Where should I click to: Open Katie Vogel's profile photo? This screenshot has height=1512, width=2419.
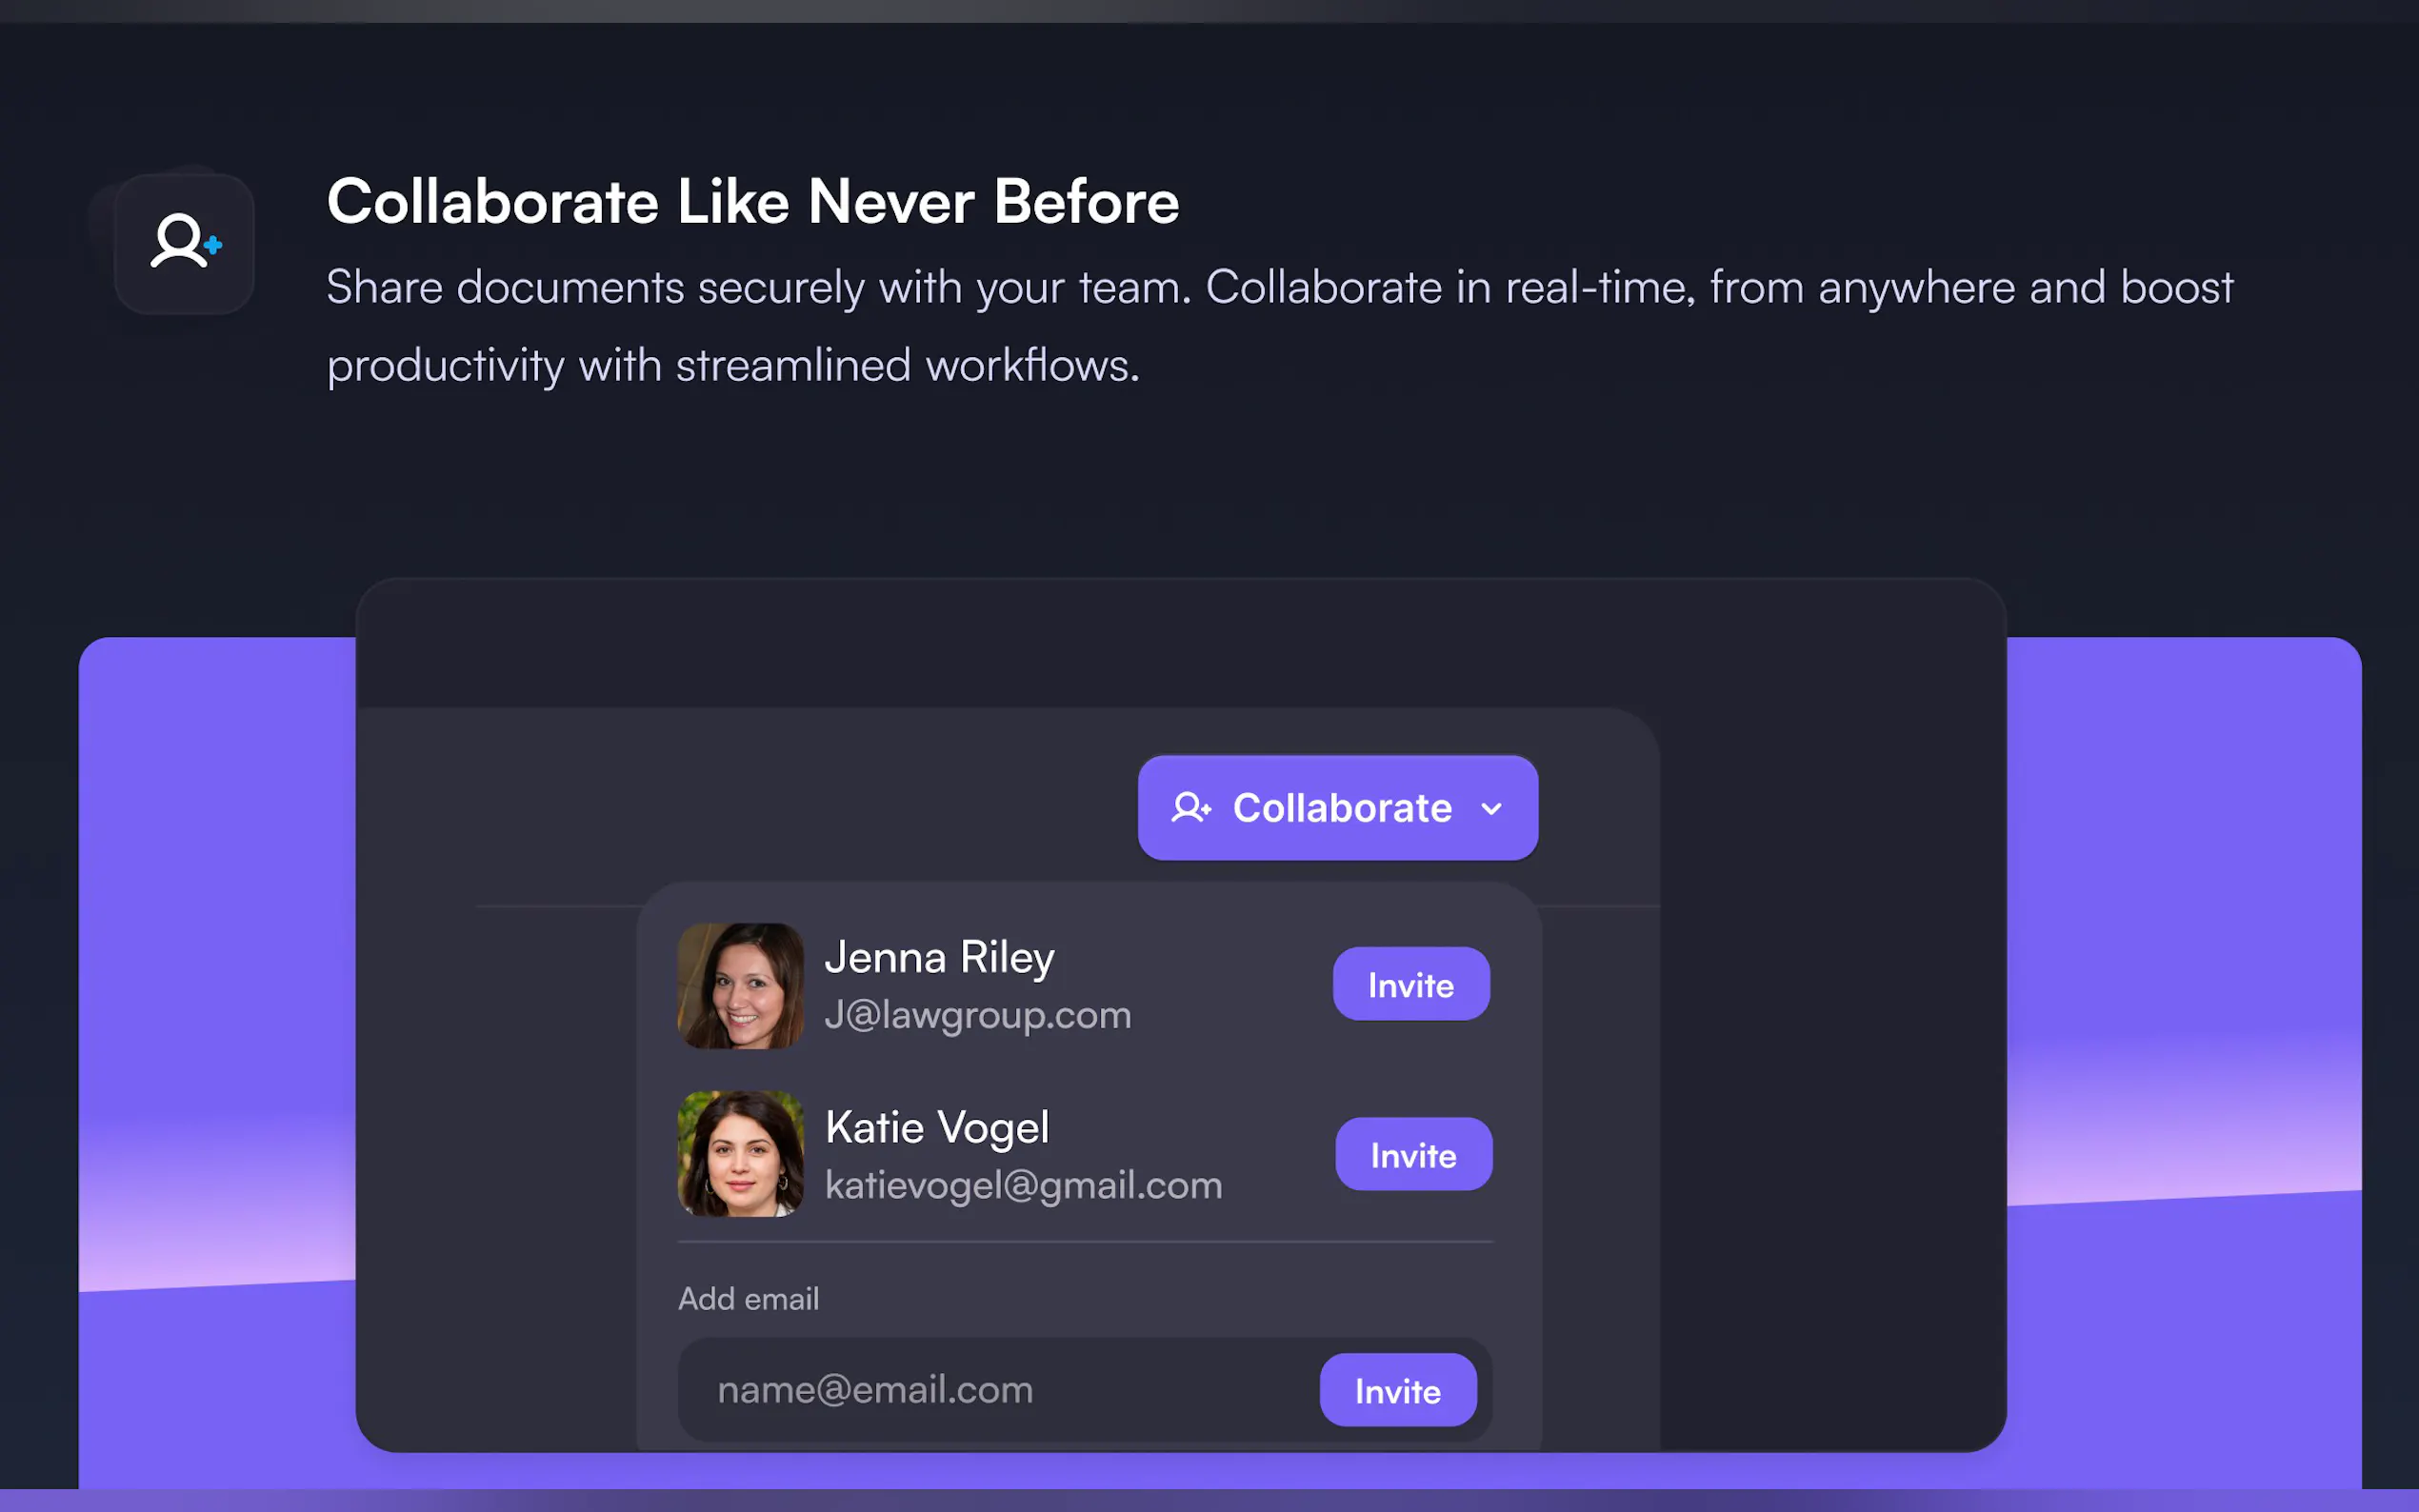[740, 1154]
